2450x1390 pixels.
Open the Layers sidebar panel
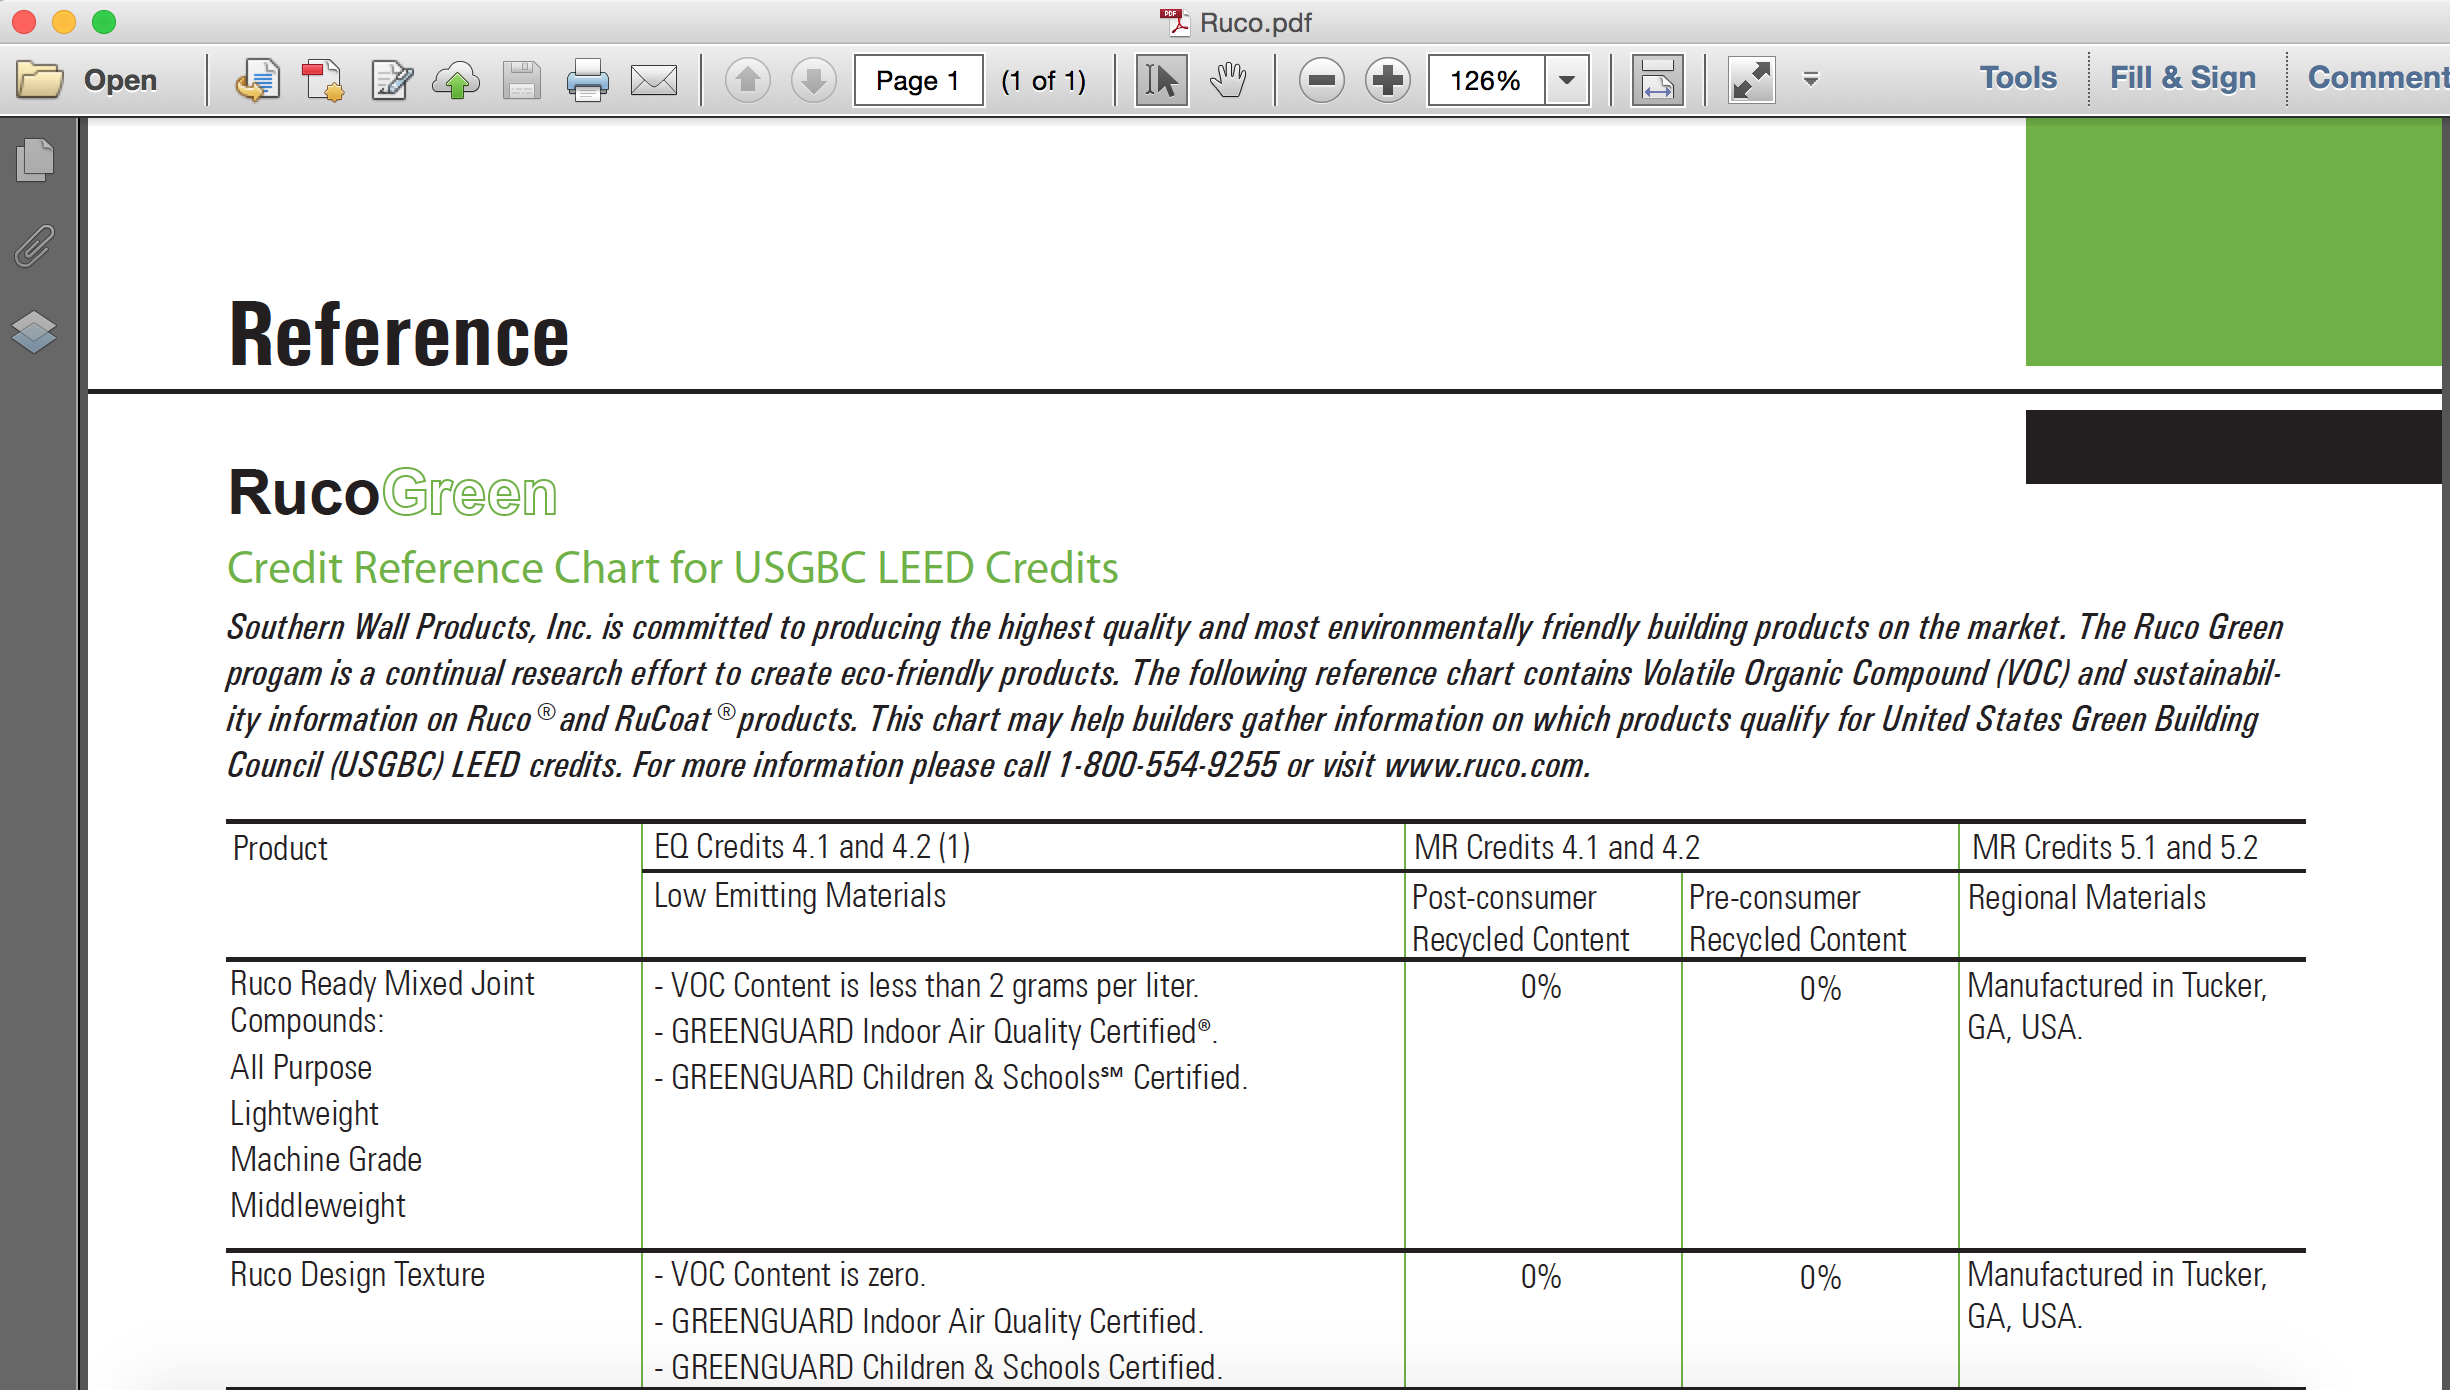(34, 332)
